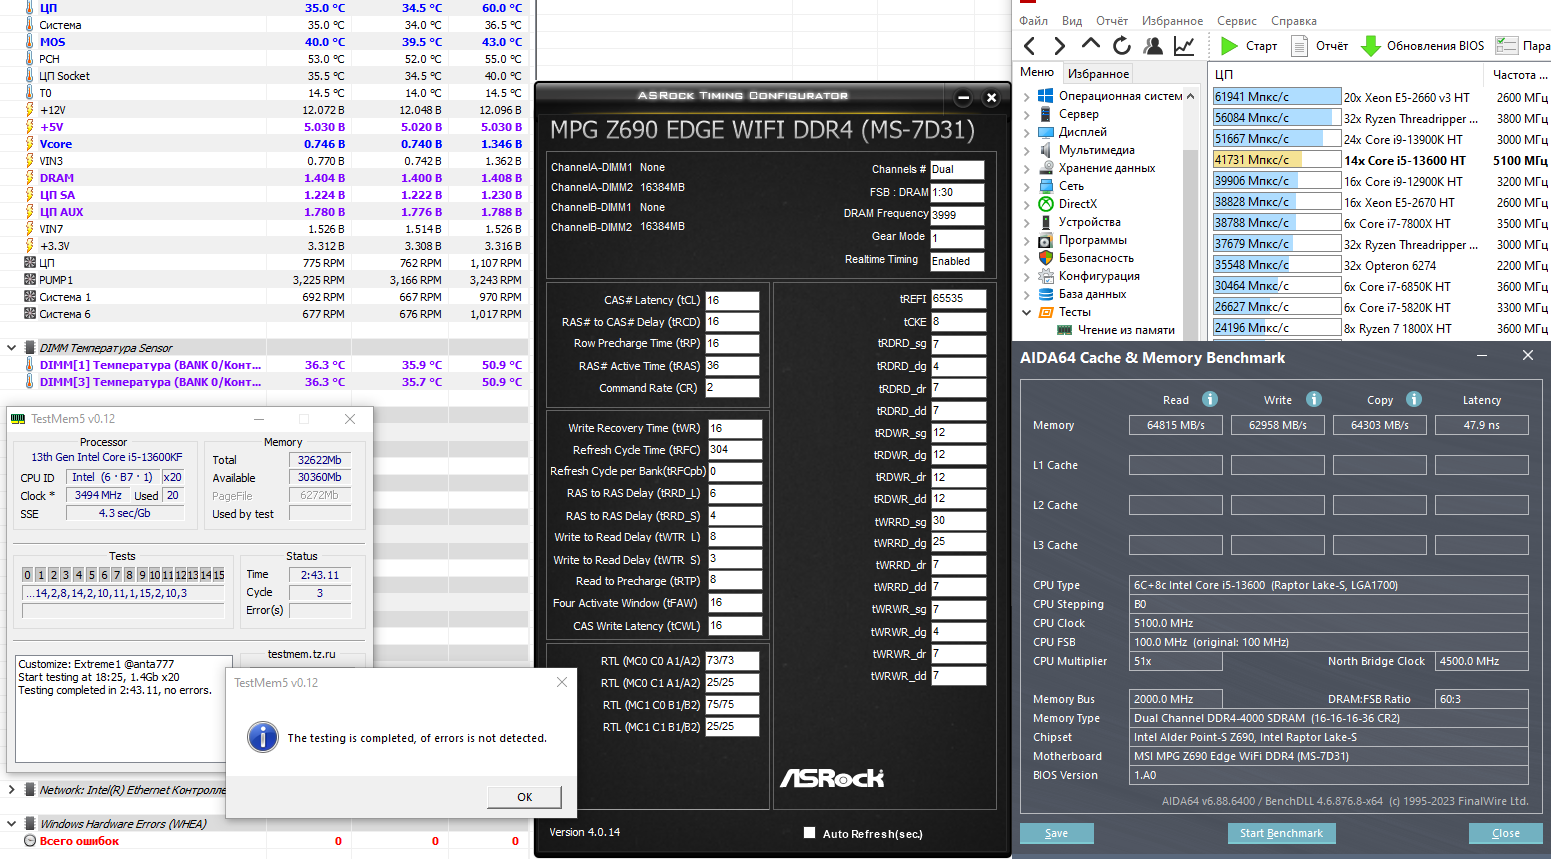This screenshot has width=1551, height=859.
Task: Select the blue disks icon for База данных
Action: (1045, 294)
